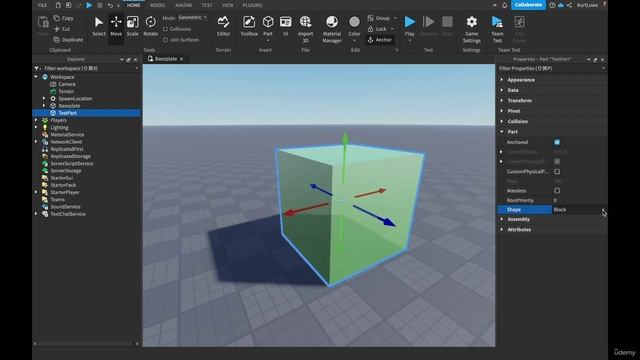Switch to the PLUGINS ribbon tab

(252, 5)
